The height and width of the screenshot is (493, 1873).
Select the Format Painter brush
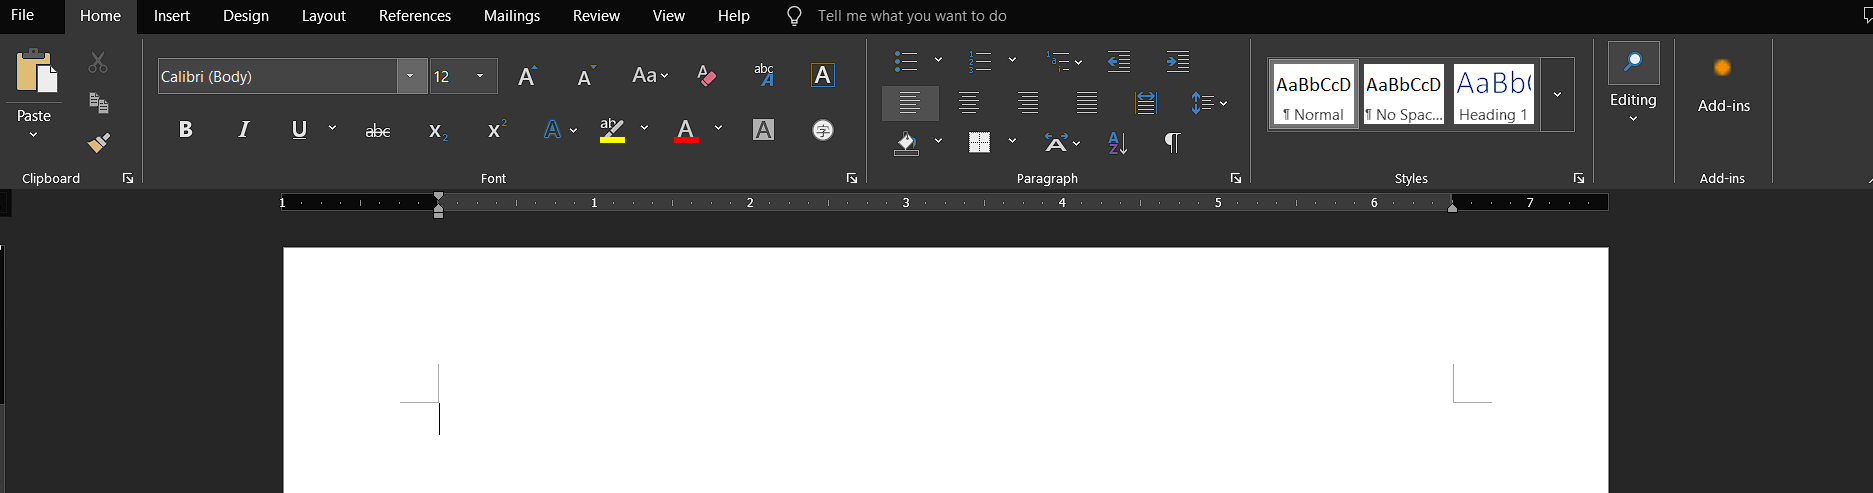click(98, 143)
